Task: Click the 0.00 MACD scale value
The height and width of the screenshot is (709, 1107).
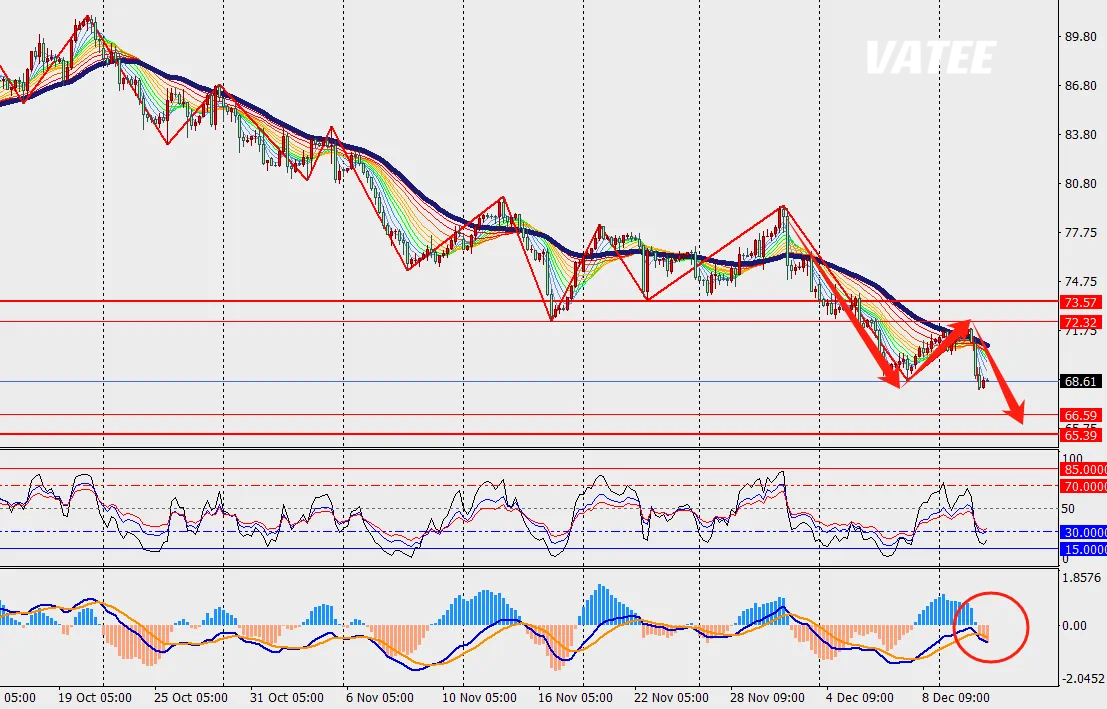Action: coord(1075,625)
